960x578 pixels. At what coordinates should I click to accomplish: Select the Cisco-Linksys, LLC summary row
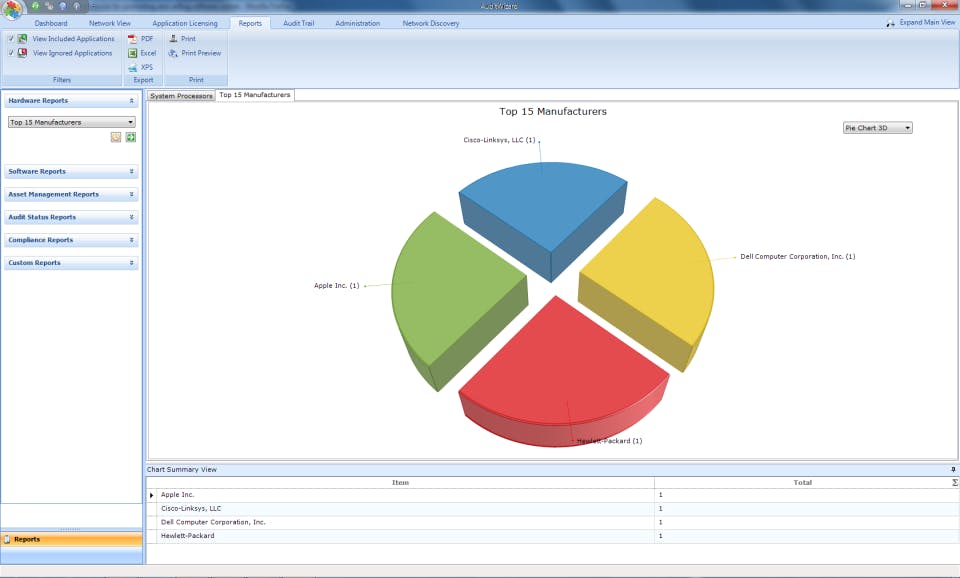tap(552, 508)
